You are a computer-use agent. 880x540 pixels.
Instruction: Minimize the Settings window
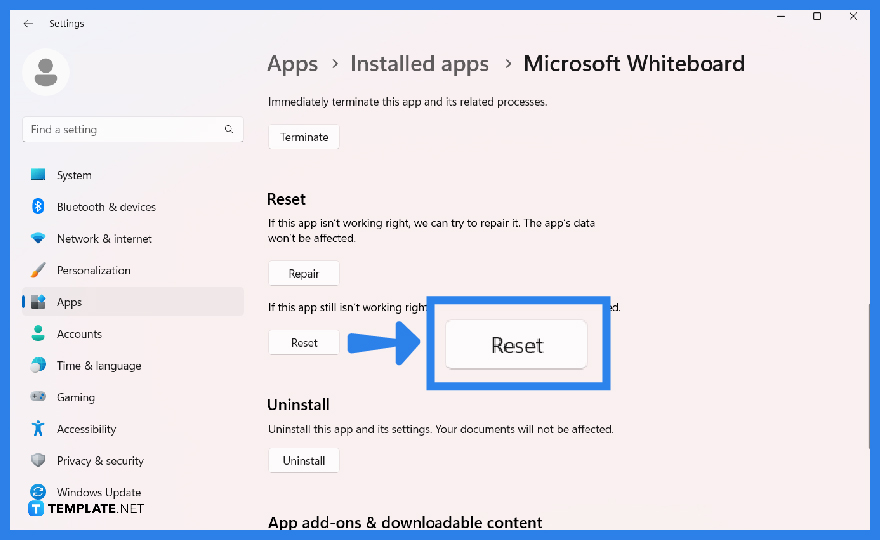[781, 17]
